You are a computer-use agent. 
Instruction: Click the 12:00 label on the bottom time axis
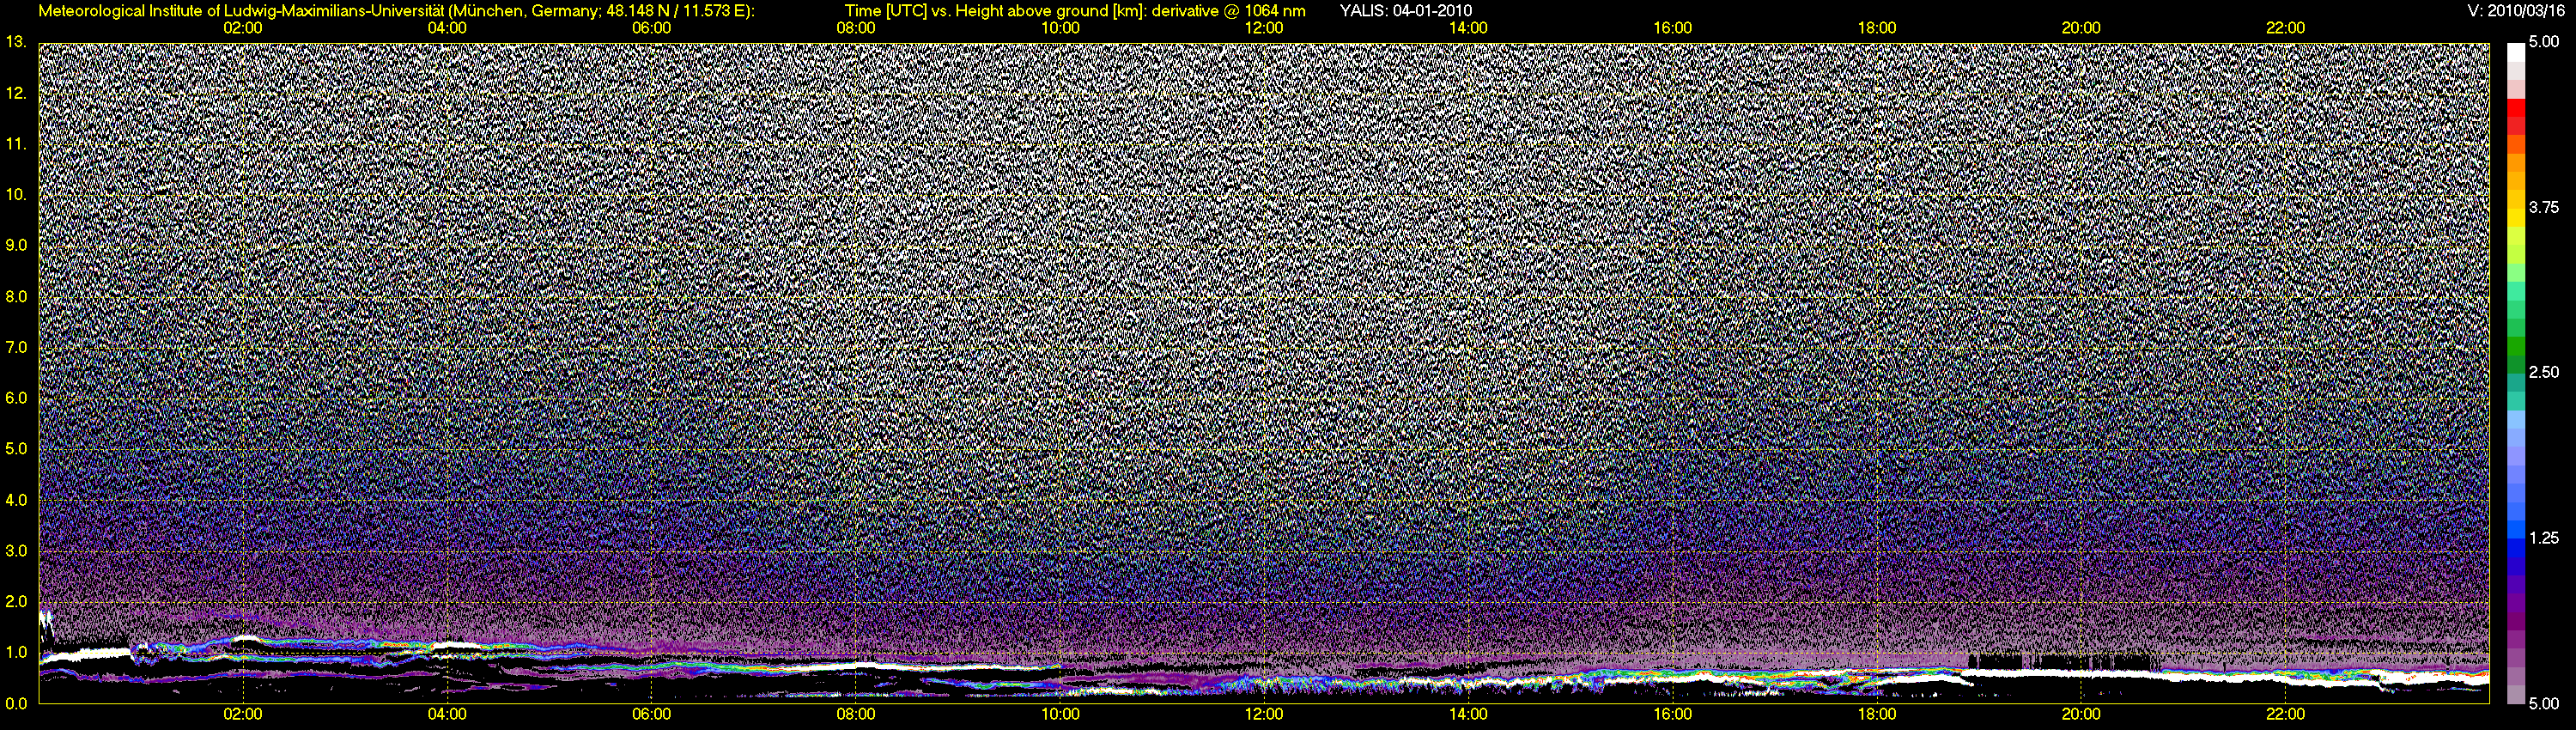tap(1264, 715)
